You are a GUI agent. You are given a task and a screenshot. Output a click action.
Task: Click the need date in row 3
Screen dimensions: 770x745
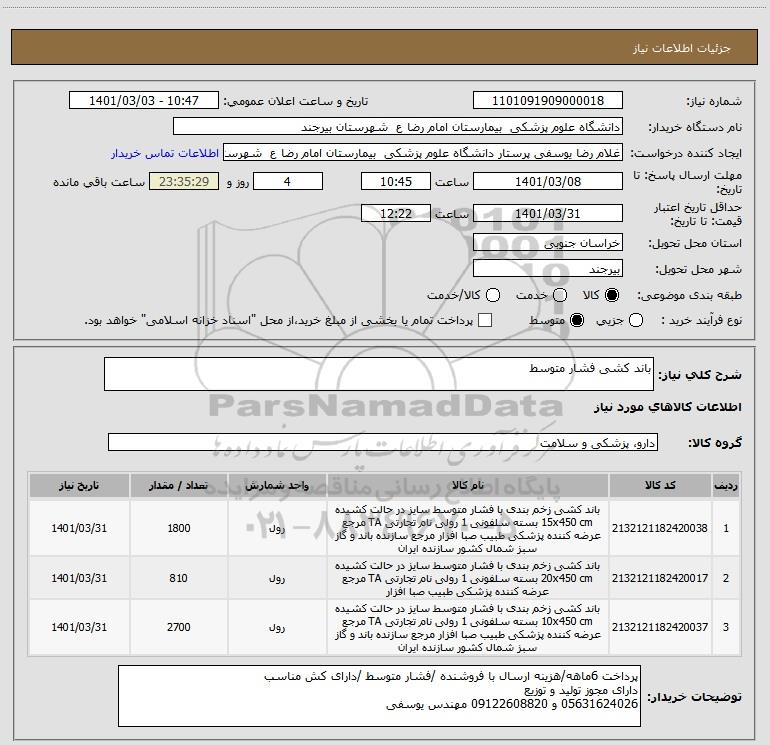point(79,627)
